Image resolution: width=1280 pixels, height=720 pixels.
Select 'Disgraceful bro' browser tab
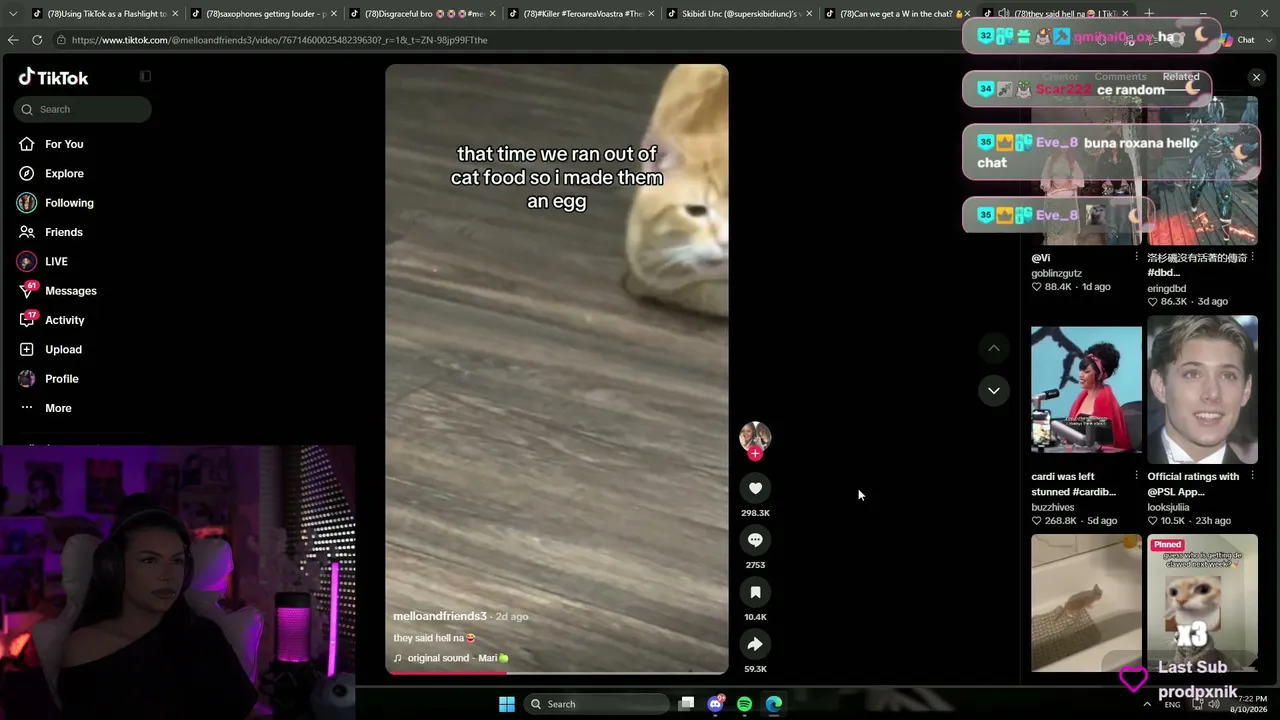click(x=423, y=14)
